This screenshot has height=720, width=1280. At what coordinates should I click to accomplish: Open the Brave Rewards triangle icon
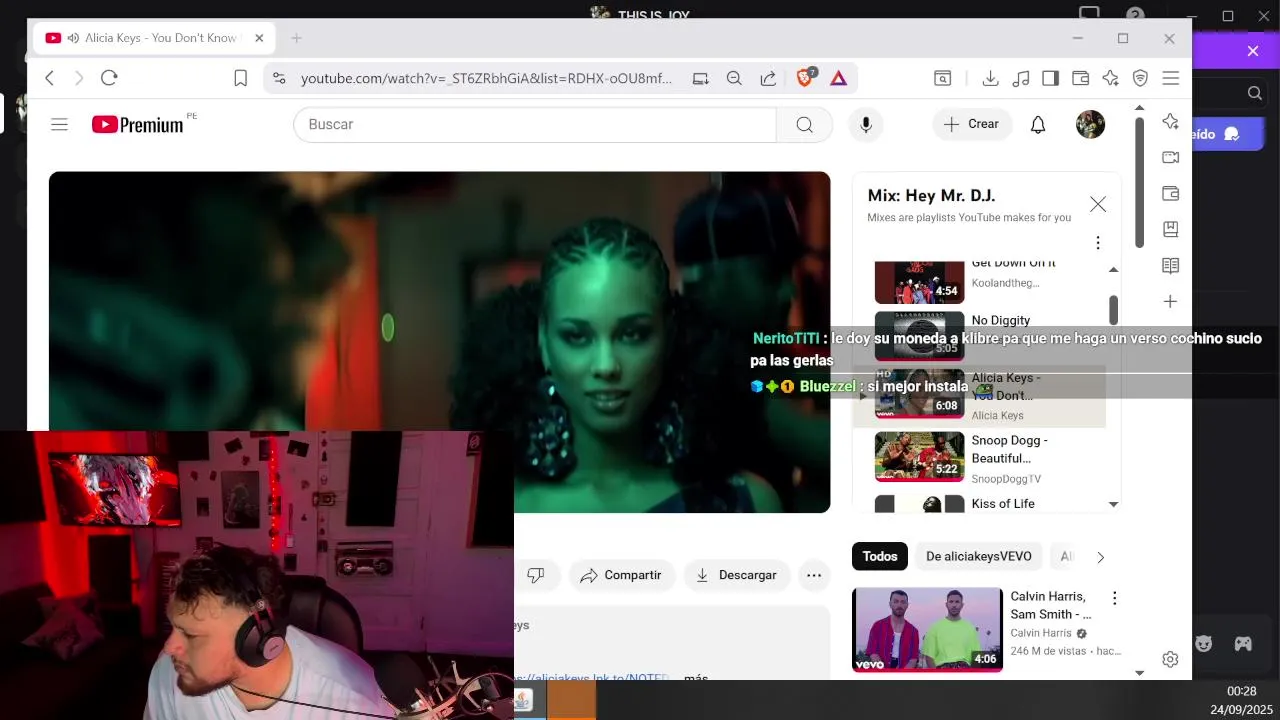click(838, 78)
